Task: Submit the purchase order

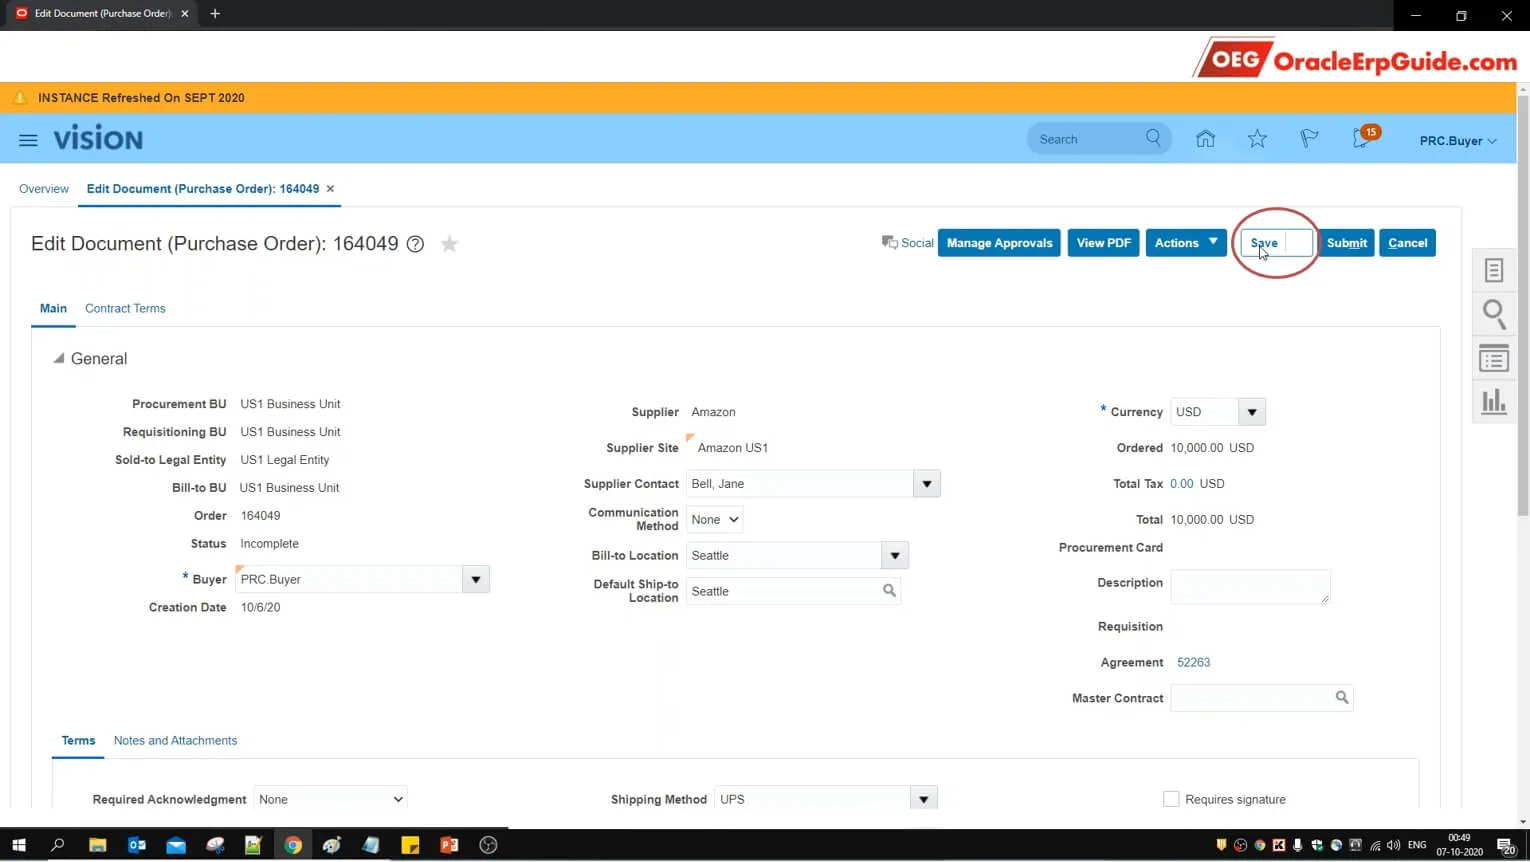Action: pyautogui.click(x=1346, y=243)
